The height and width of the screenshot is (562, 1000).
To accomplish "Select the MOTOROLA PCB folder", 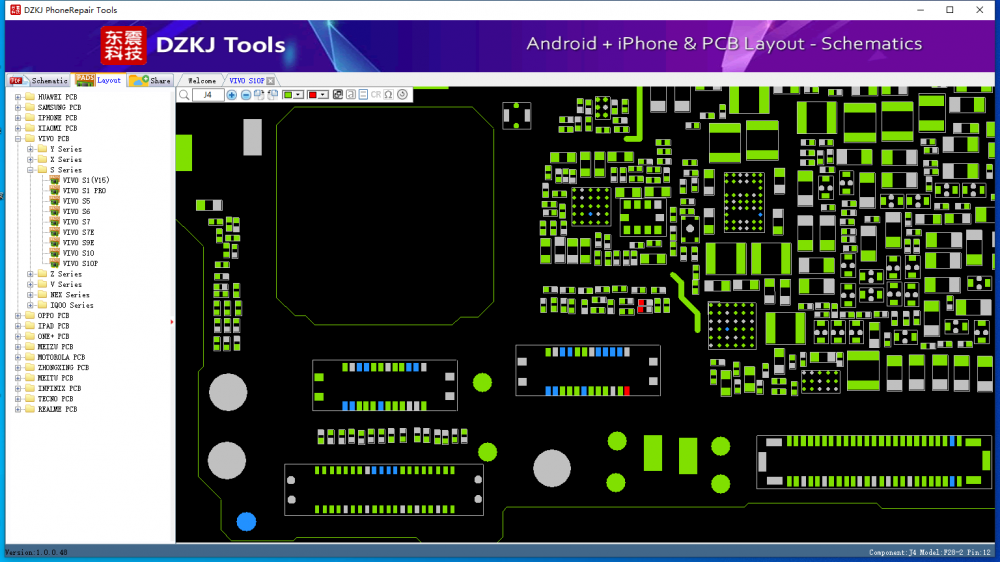I will pyautogui.click(x=61, y=357).
